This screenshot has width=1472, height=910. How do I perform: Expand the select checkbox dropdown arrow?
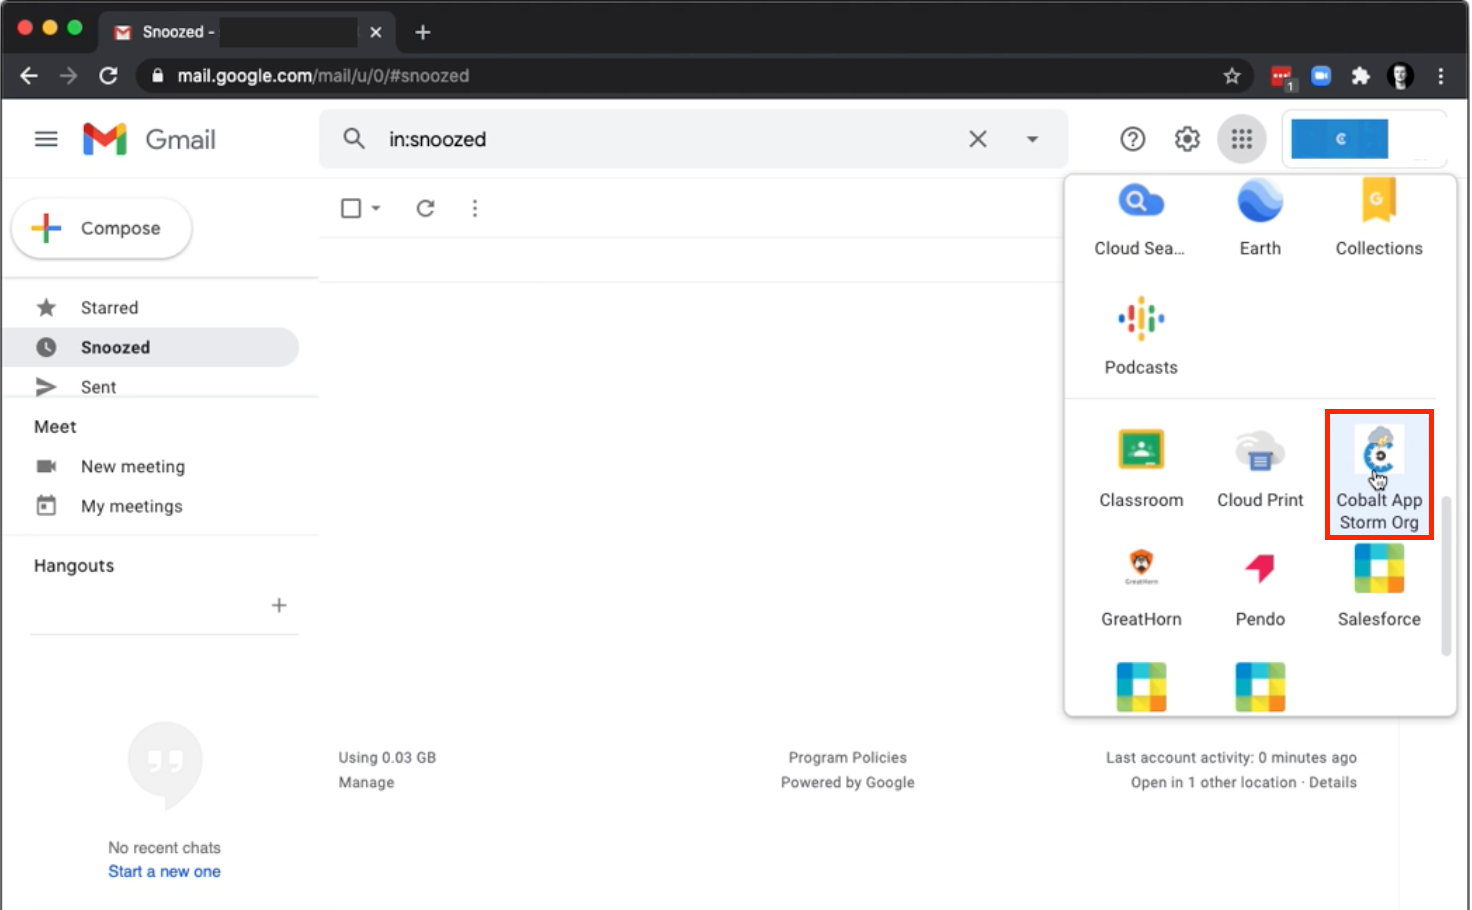pyautogui.click(x=376, y=208)
